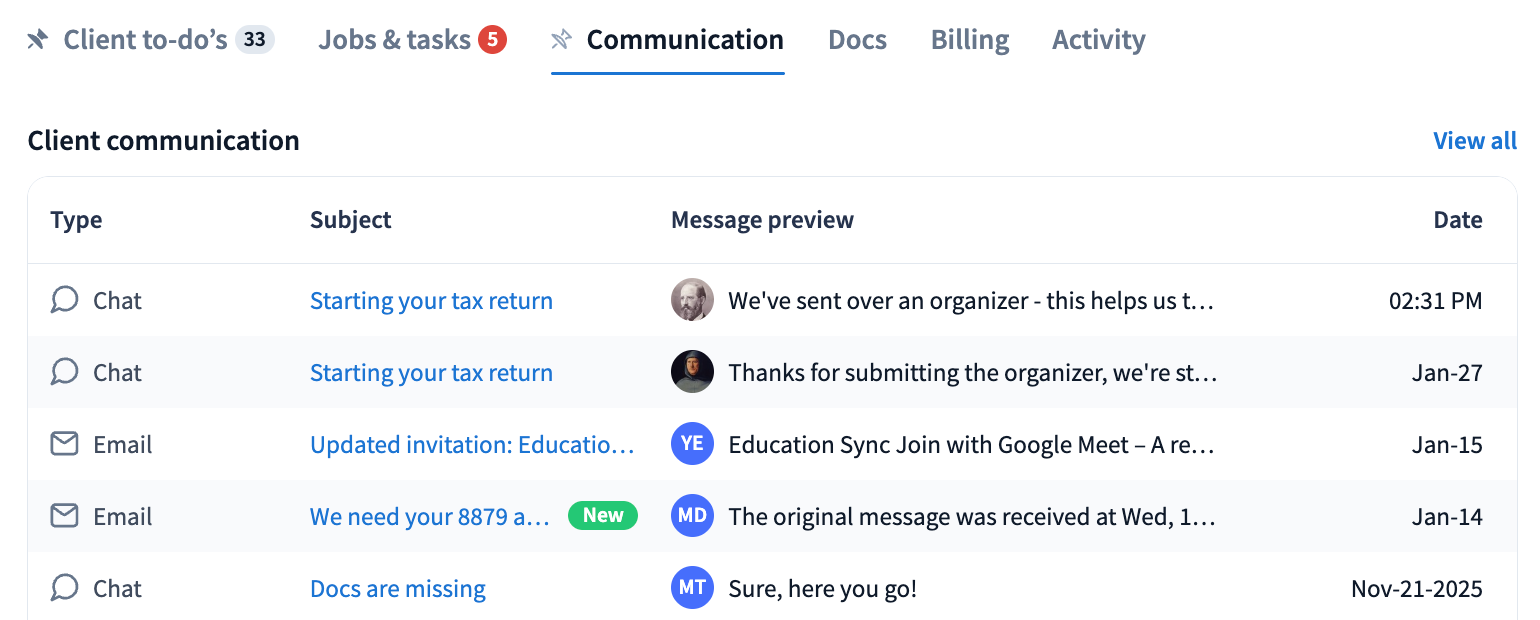Click the MT avatar badge
The image size is (1540, 620).
tap(692, 588)
